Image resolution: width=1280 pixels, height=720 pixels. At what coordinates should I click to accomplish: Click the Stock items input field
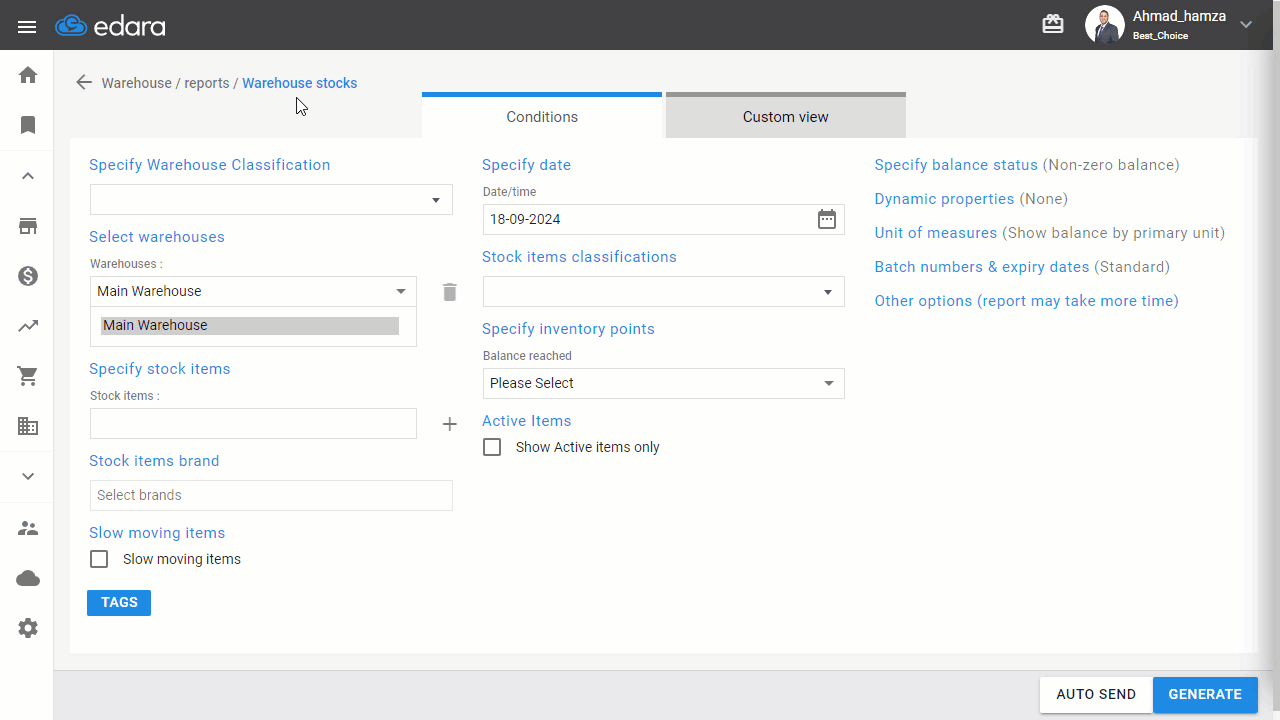[253, 423]
